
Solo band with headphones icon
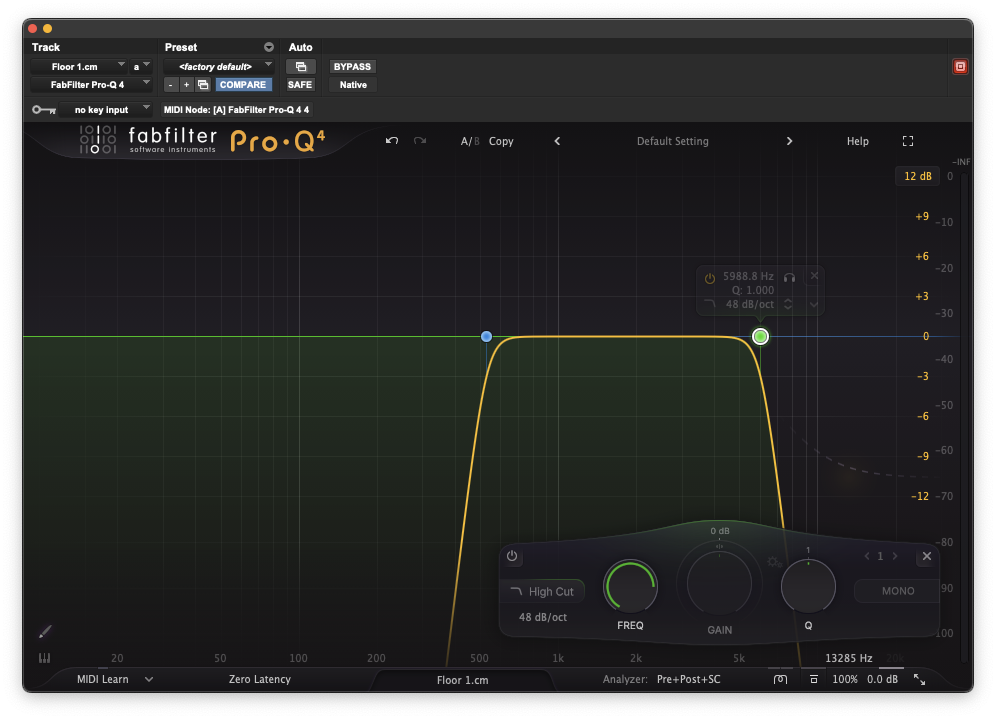790,277
